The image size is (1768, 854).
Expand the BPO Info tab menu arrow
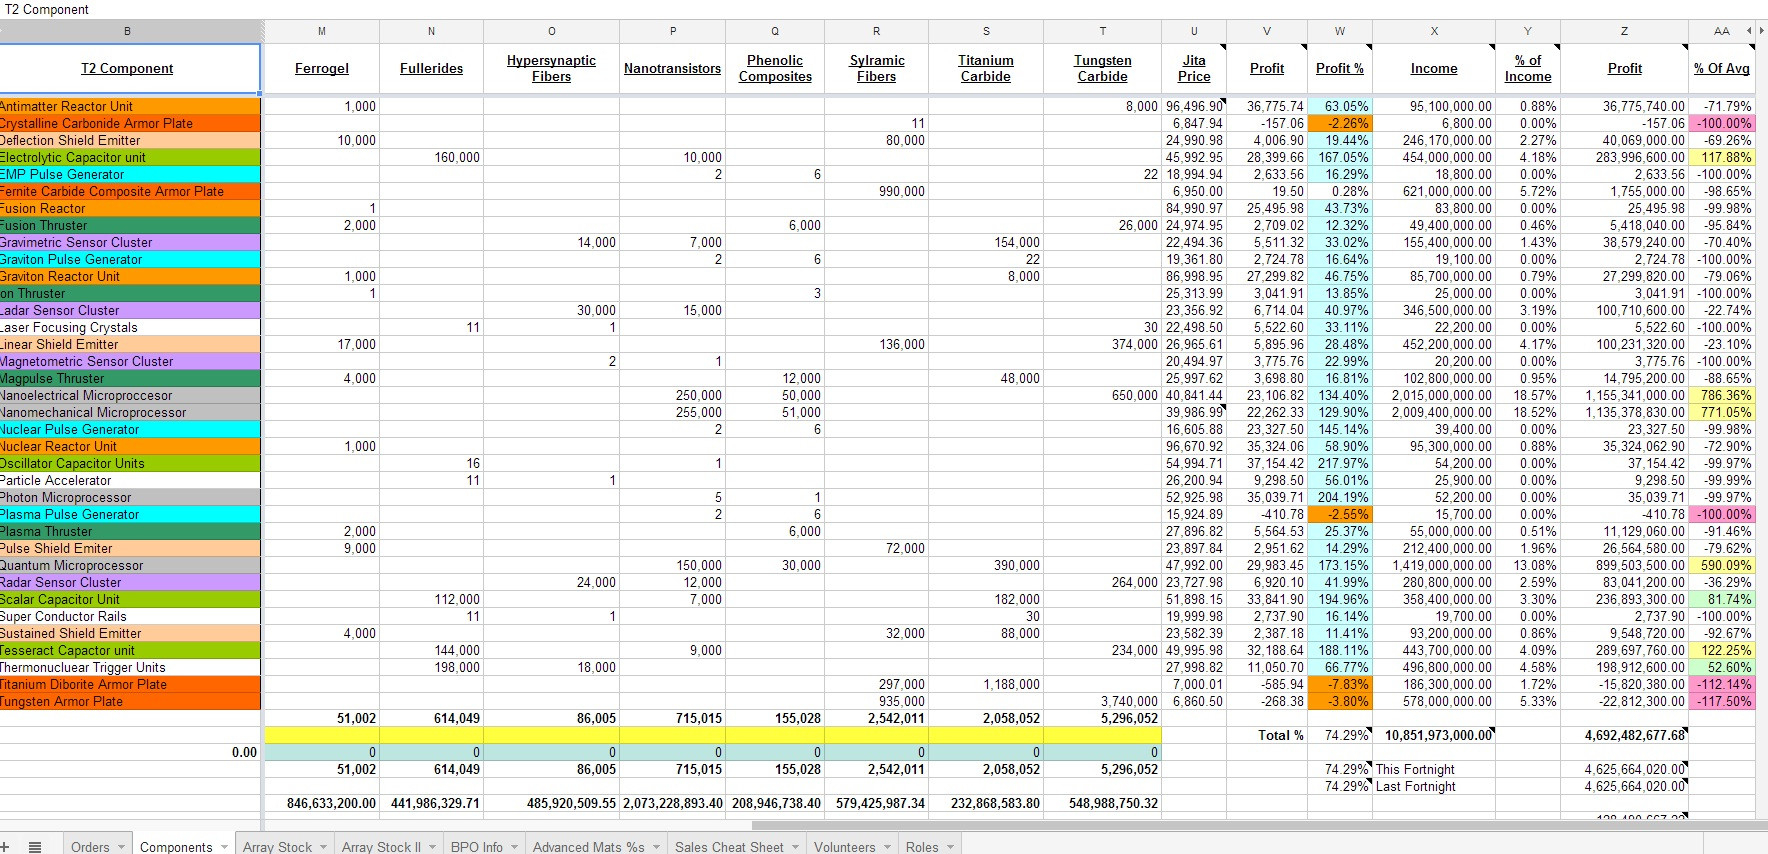515,847
